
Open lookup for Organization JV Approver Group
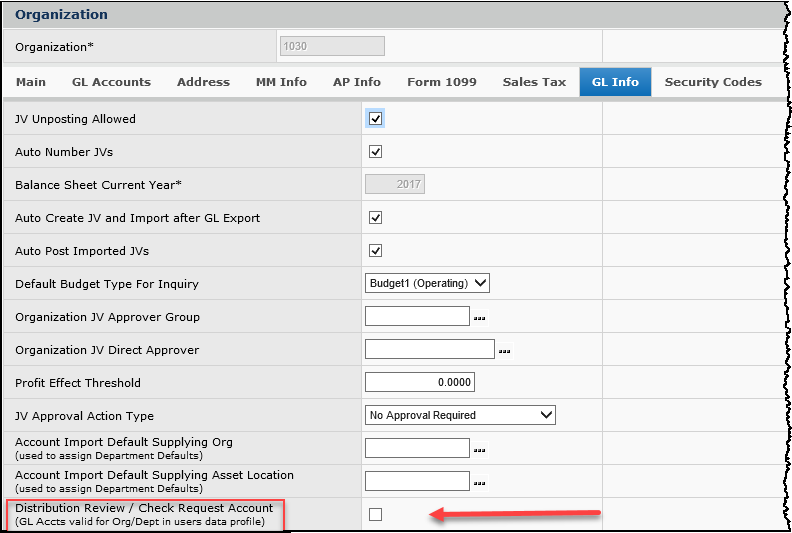click(x=478, y=318)
